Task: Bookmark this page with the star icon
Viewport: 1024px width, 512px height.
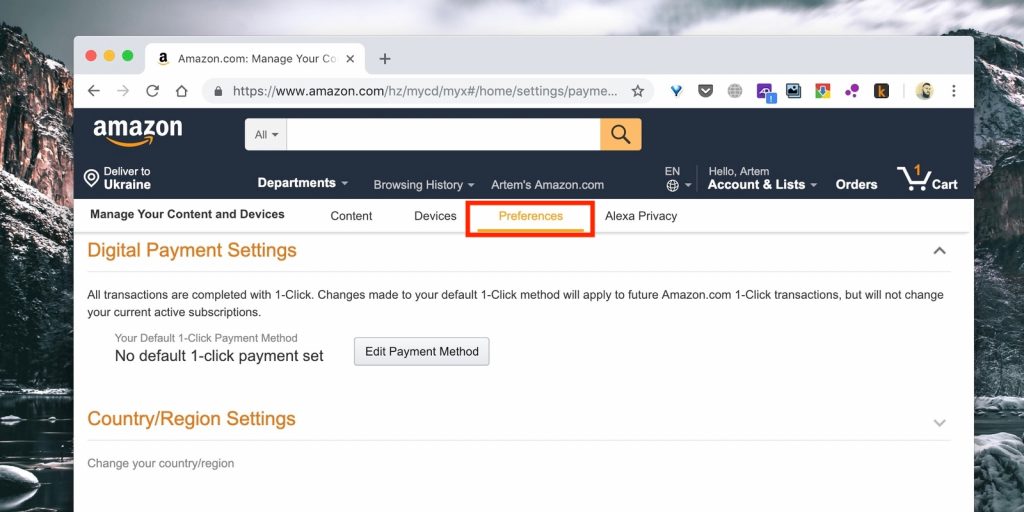Action: pyautogui.click(x=637, y=91)
